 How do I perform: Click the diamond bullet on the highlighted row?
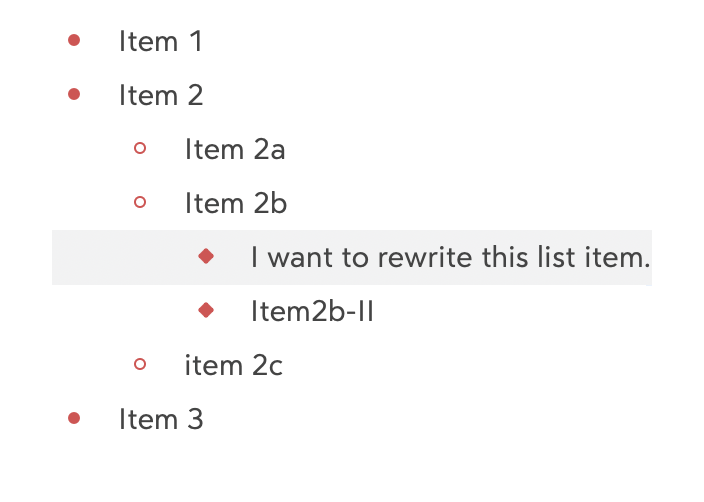coord(206,257)
